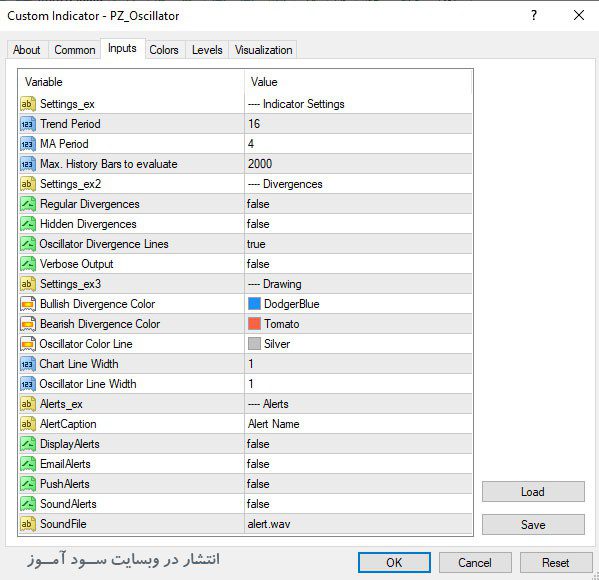Viewport: 599px width, 580px height.
Task: Click the Cancel button
Action: pos(475,562)
